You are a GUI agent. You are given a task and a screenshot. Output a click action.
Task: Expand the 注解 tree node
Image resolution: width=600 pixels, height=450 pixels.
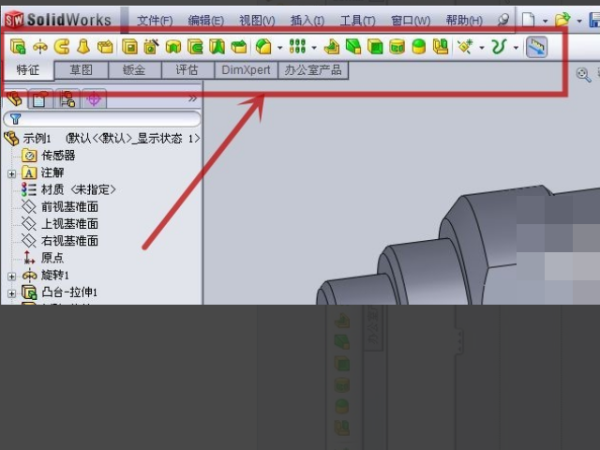(11, 174)
